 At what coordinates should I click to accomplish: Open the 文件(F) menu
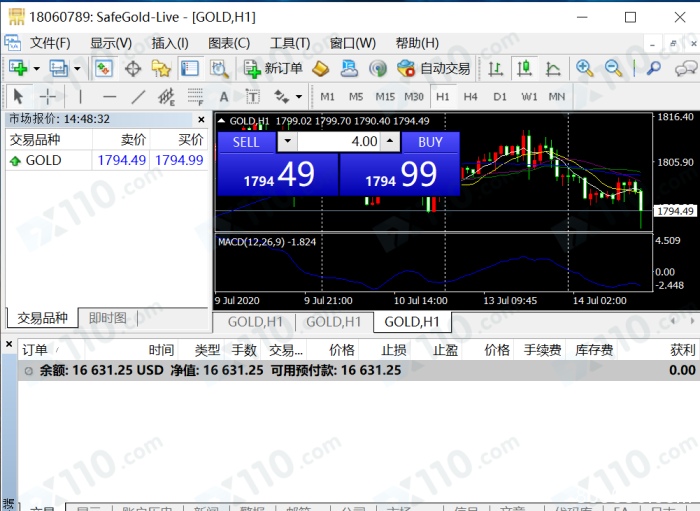click(50, 43)
